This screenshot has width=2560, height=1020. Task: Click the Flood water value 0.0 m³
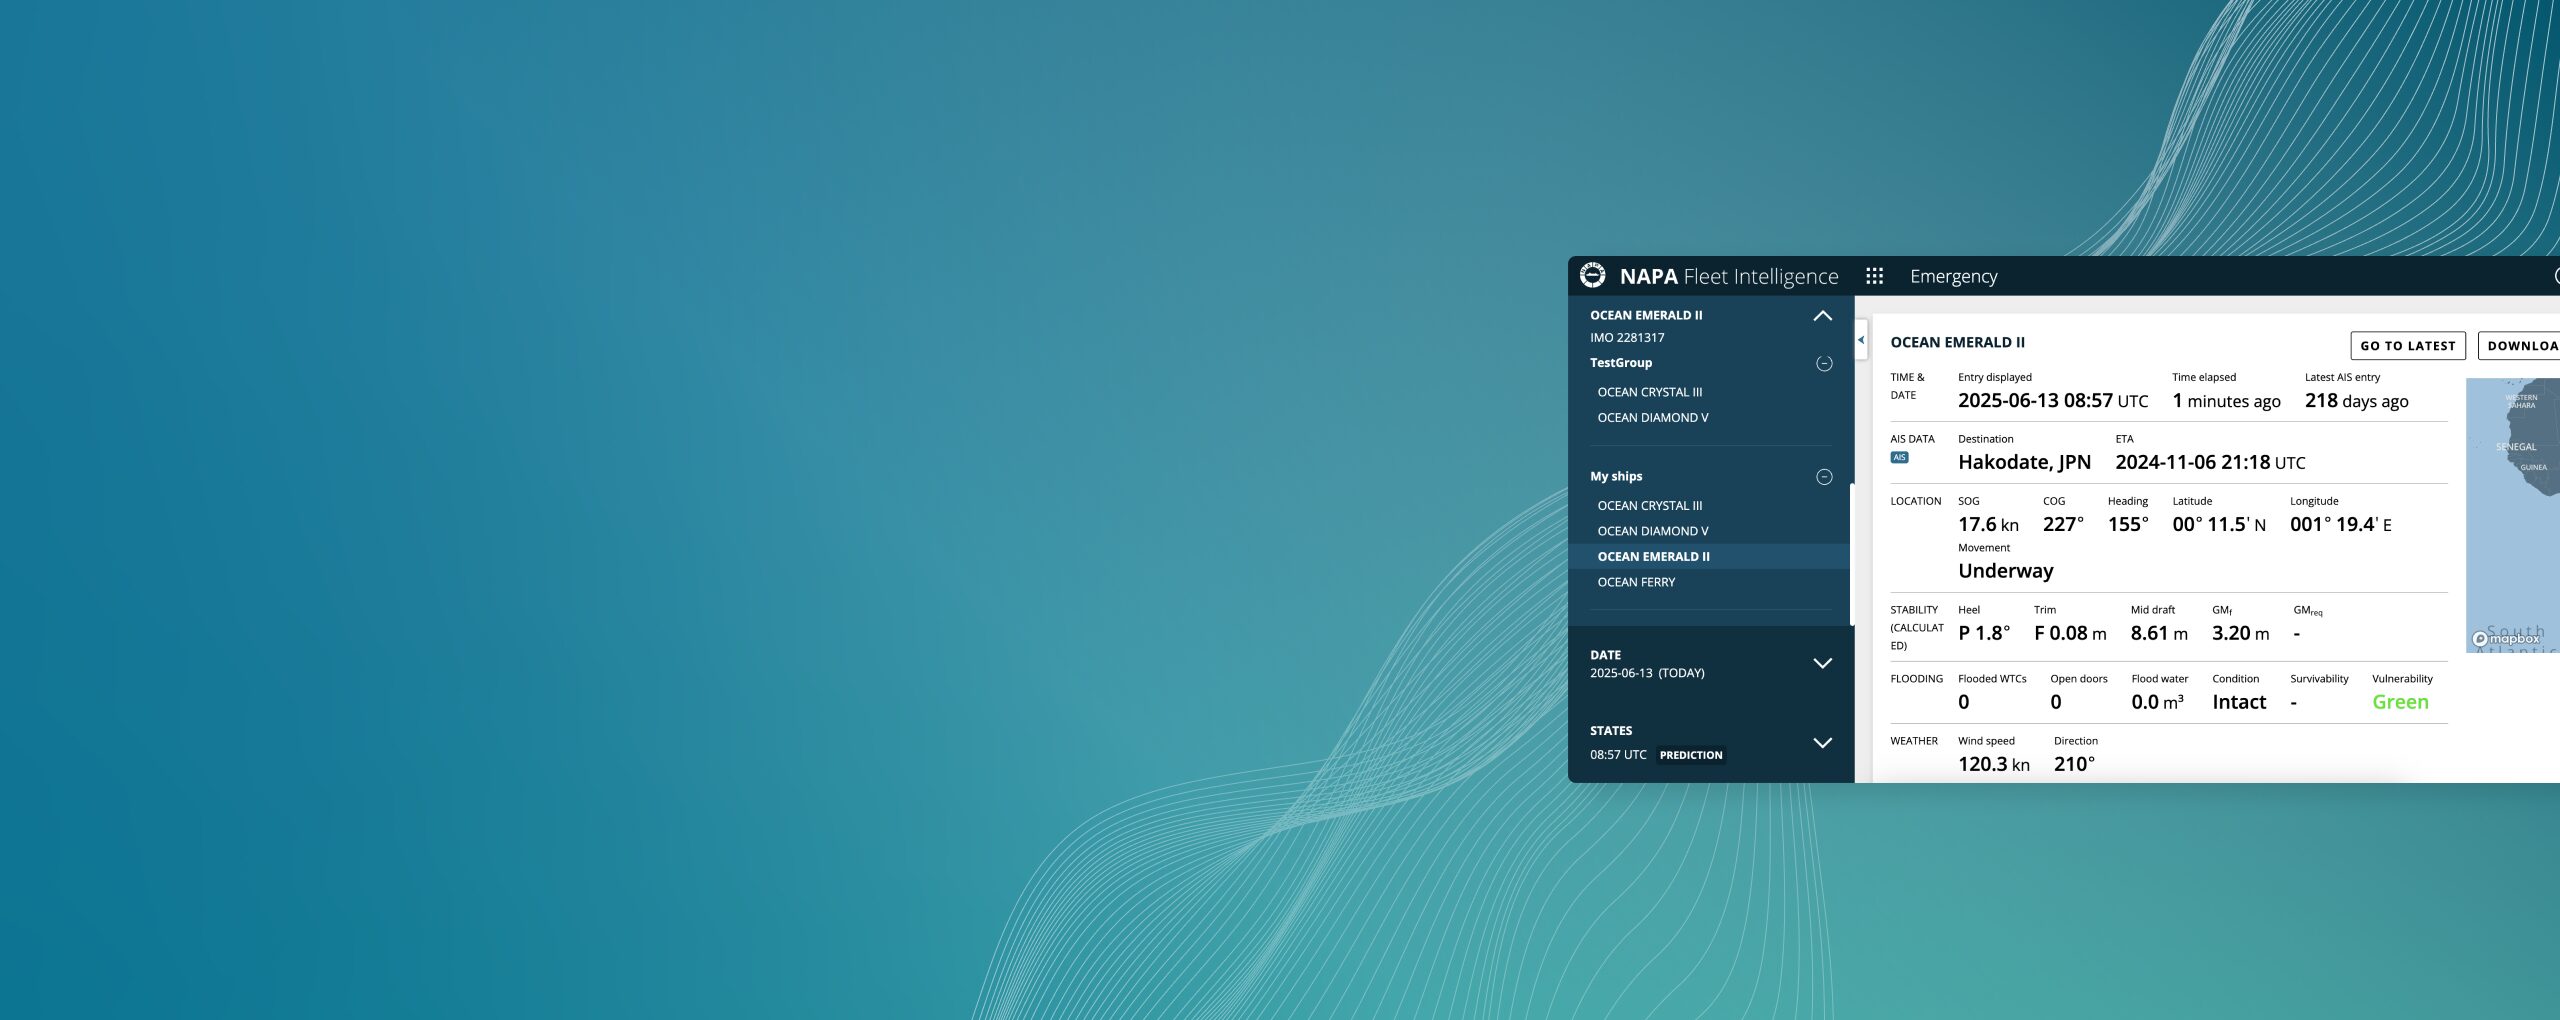[2157, 702]
